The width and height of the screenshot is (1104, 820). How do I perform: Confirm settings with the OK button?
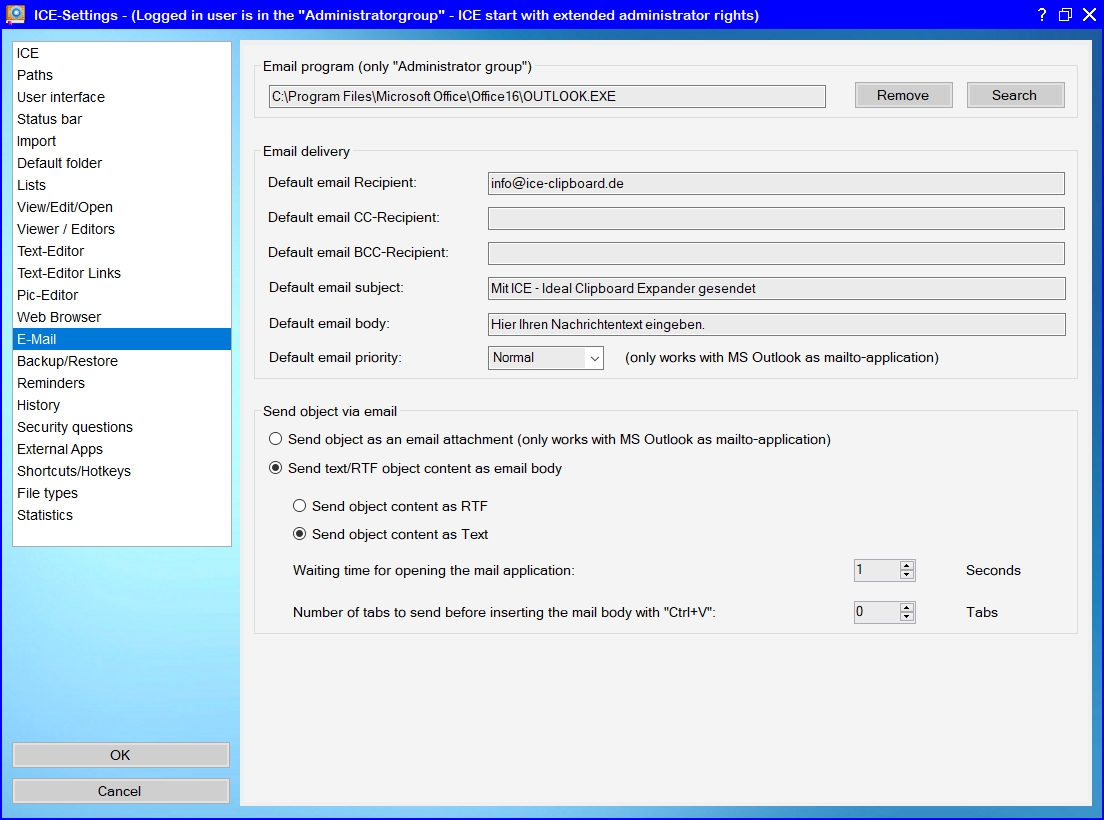[120, 755]
